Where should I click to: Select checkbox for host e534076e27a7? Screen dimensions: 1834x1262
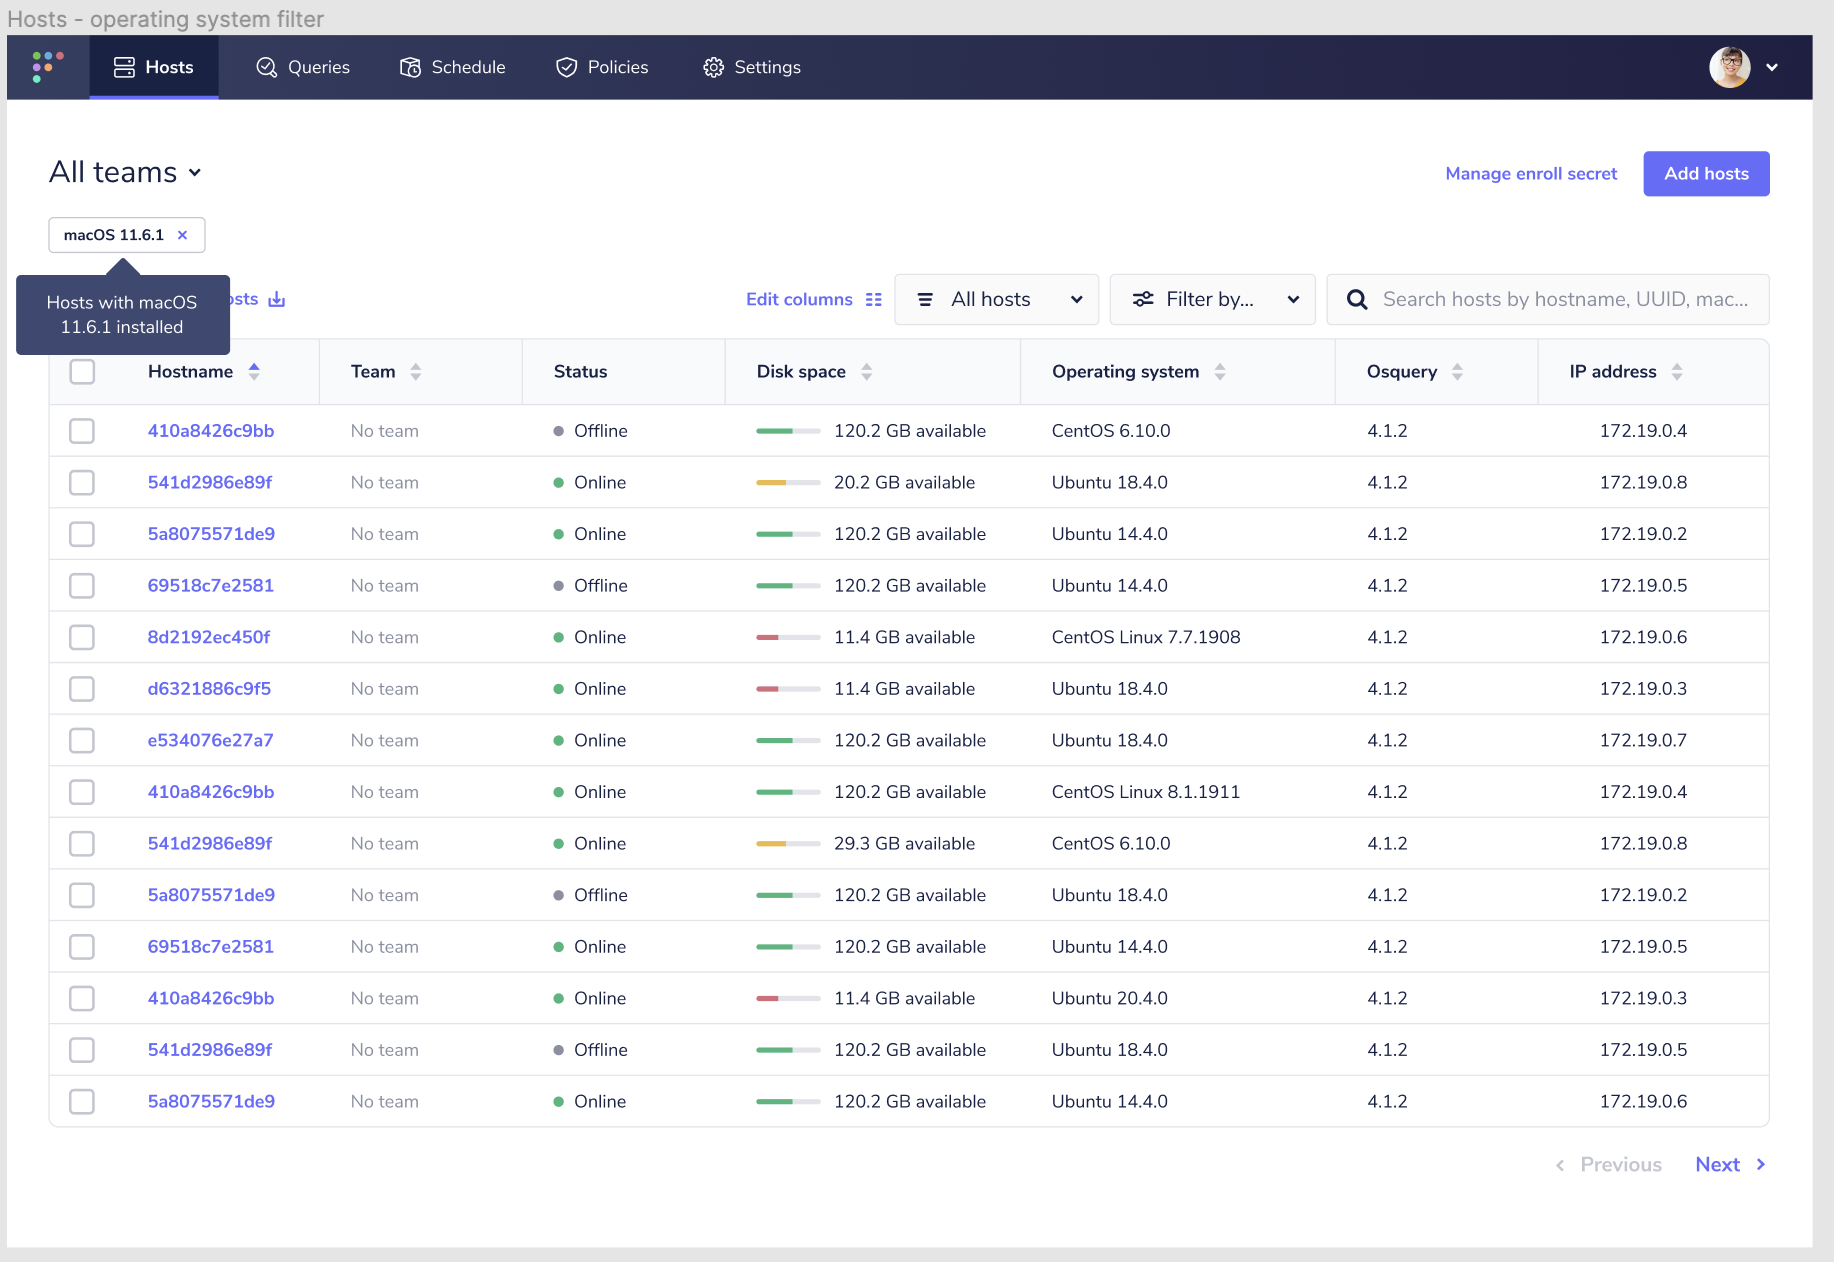click(82, 740)
